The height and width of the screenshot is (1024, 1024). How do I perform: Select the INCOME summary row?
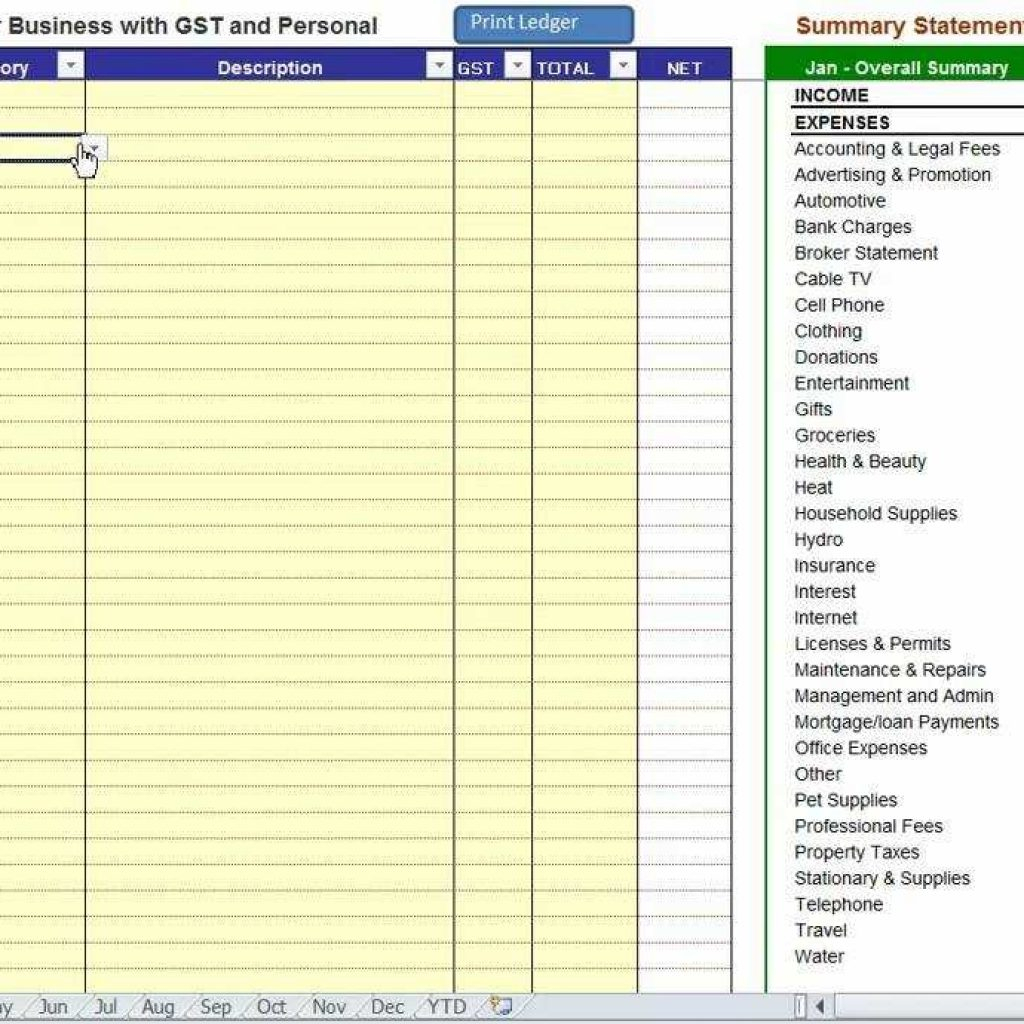coord(831,95)
